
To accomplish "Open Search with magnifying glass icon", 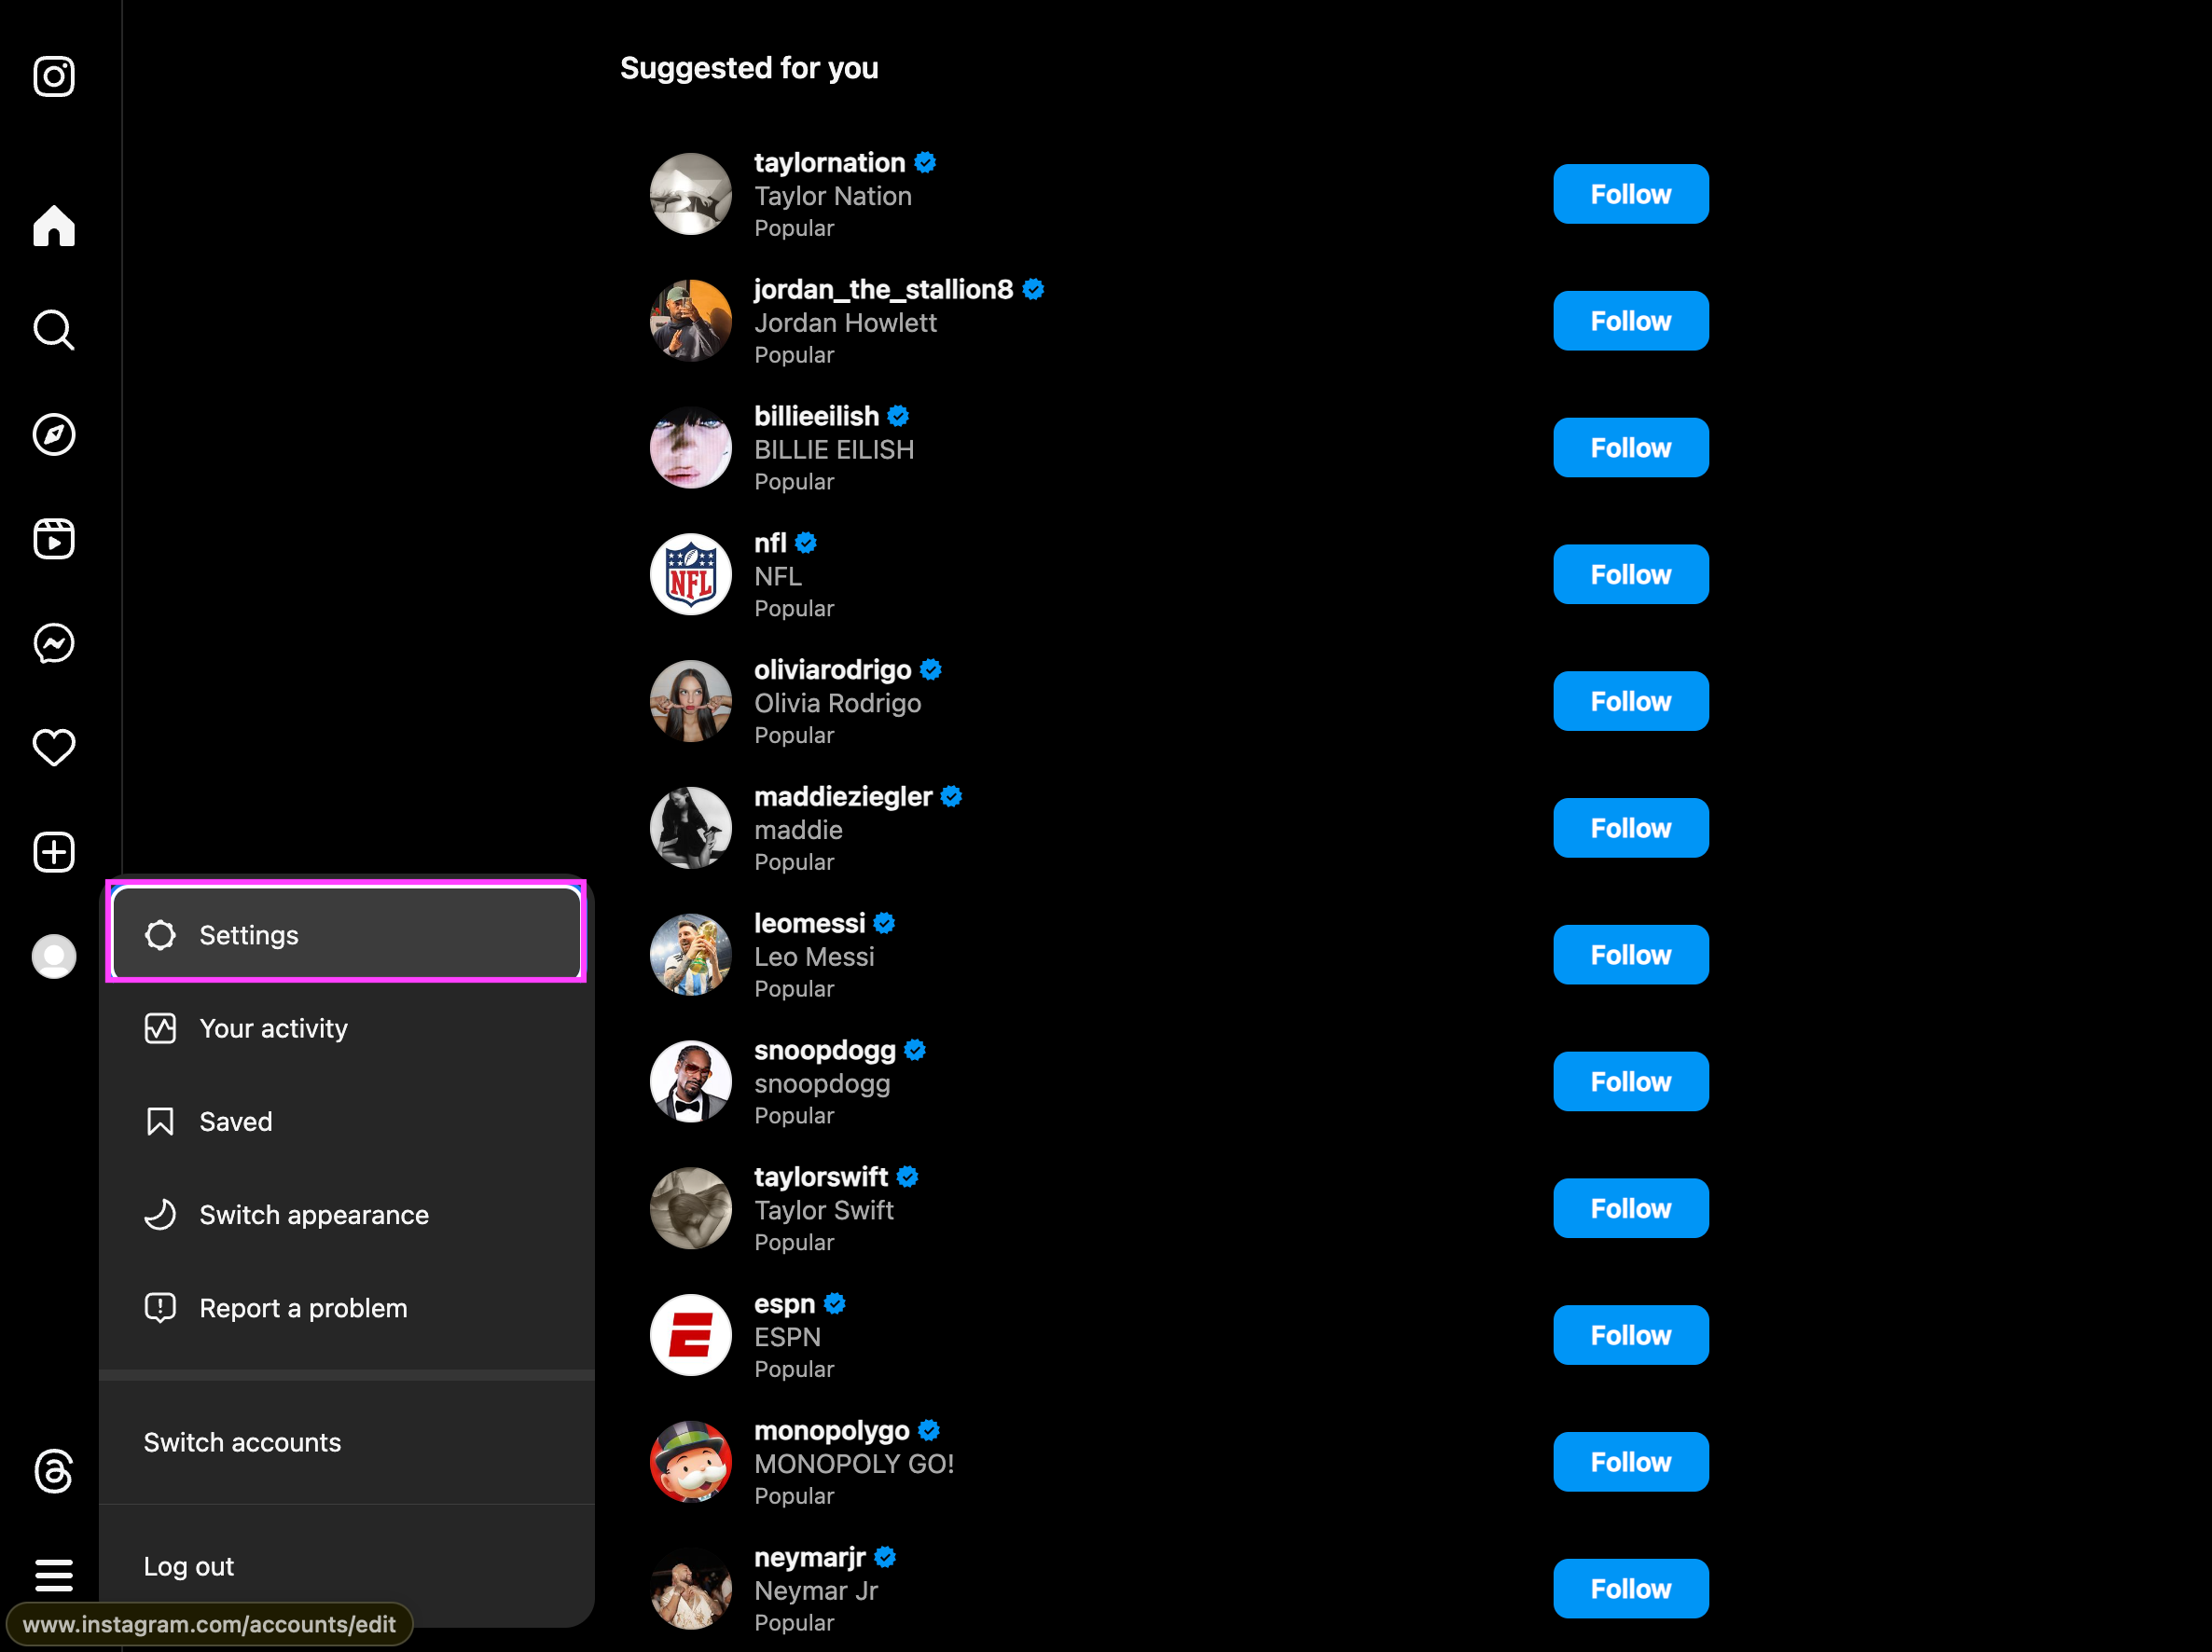I will tap(54, 330).
